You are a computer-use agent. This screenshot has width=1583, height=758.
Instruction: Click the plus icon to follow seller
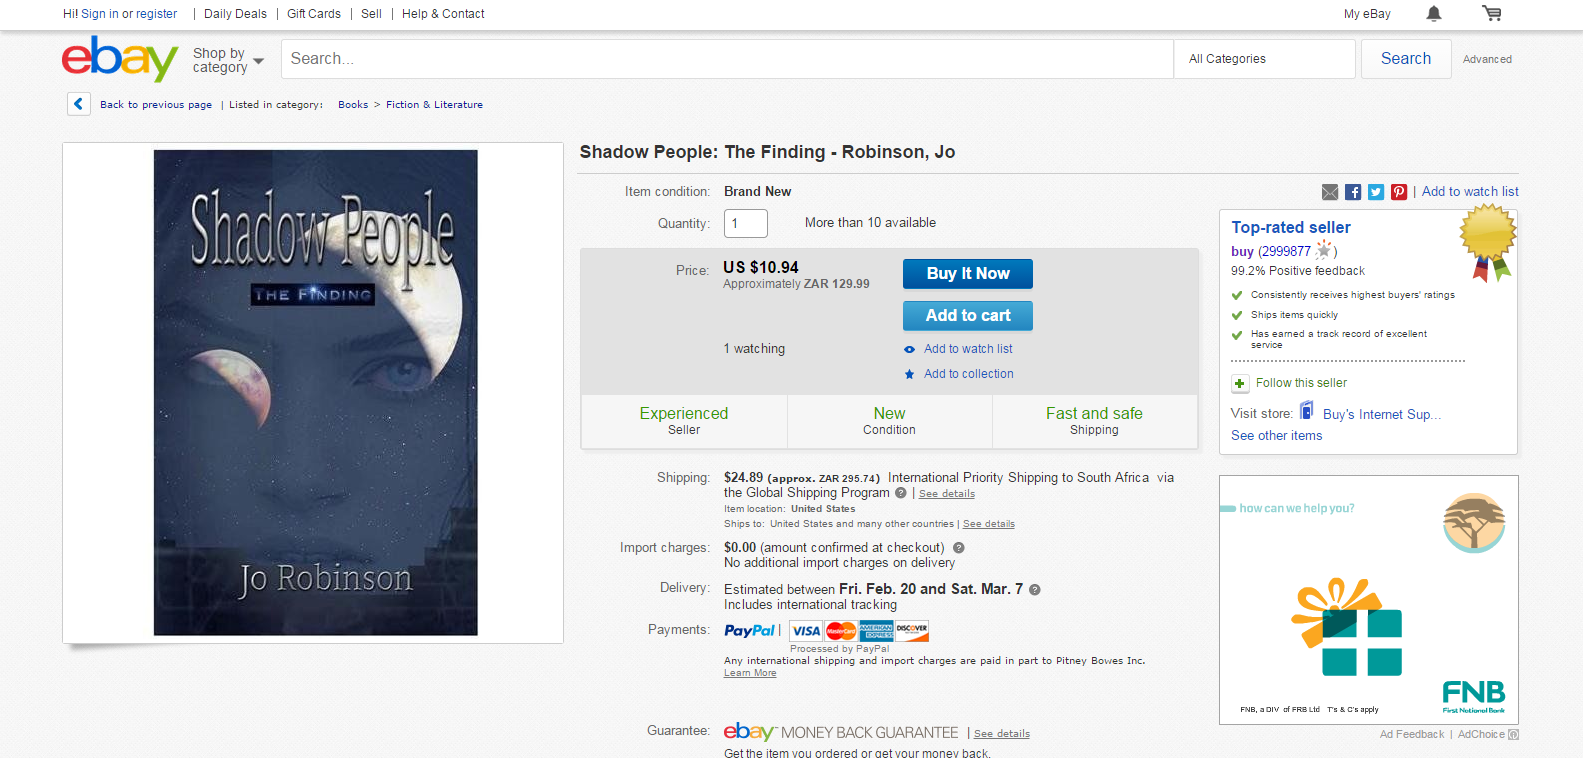click(x=1240, y=384)
